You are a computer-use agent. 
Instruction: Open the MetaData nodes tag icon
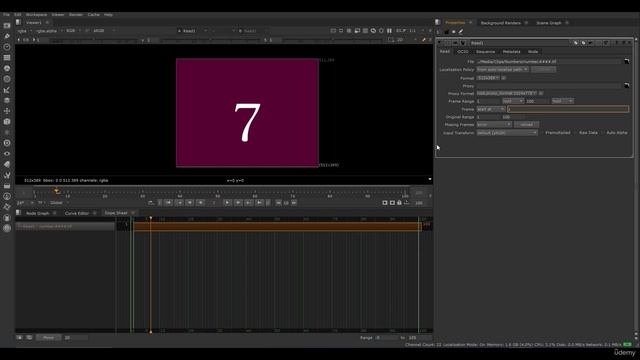(7, 164)
